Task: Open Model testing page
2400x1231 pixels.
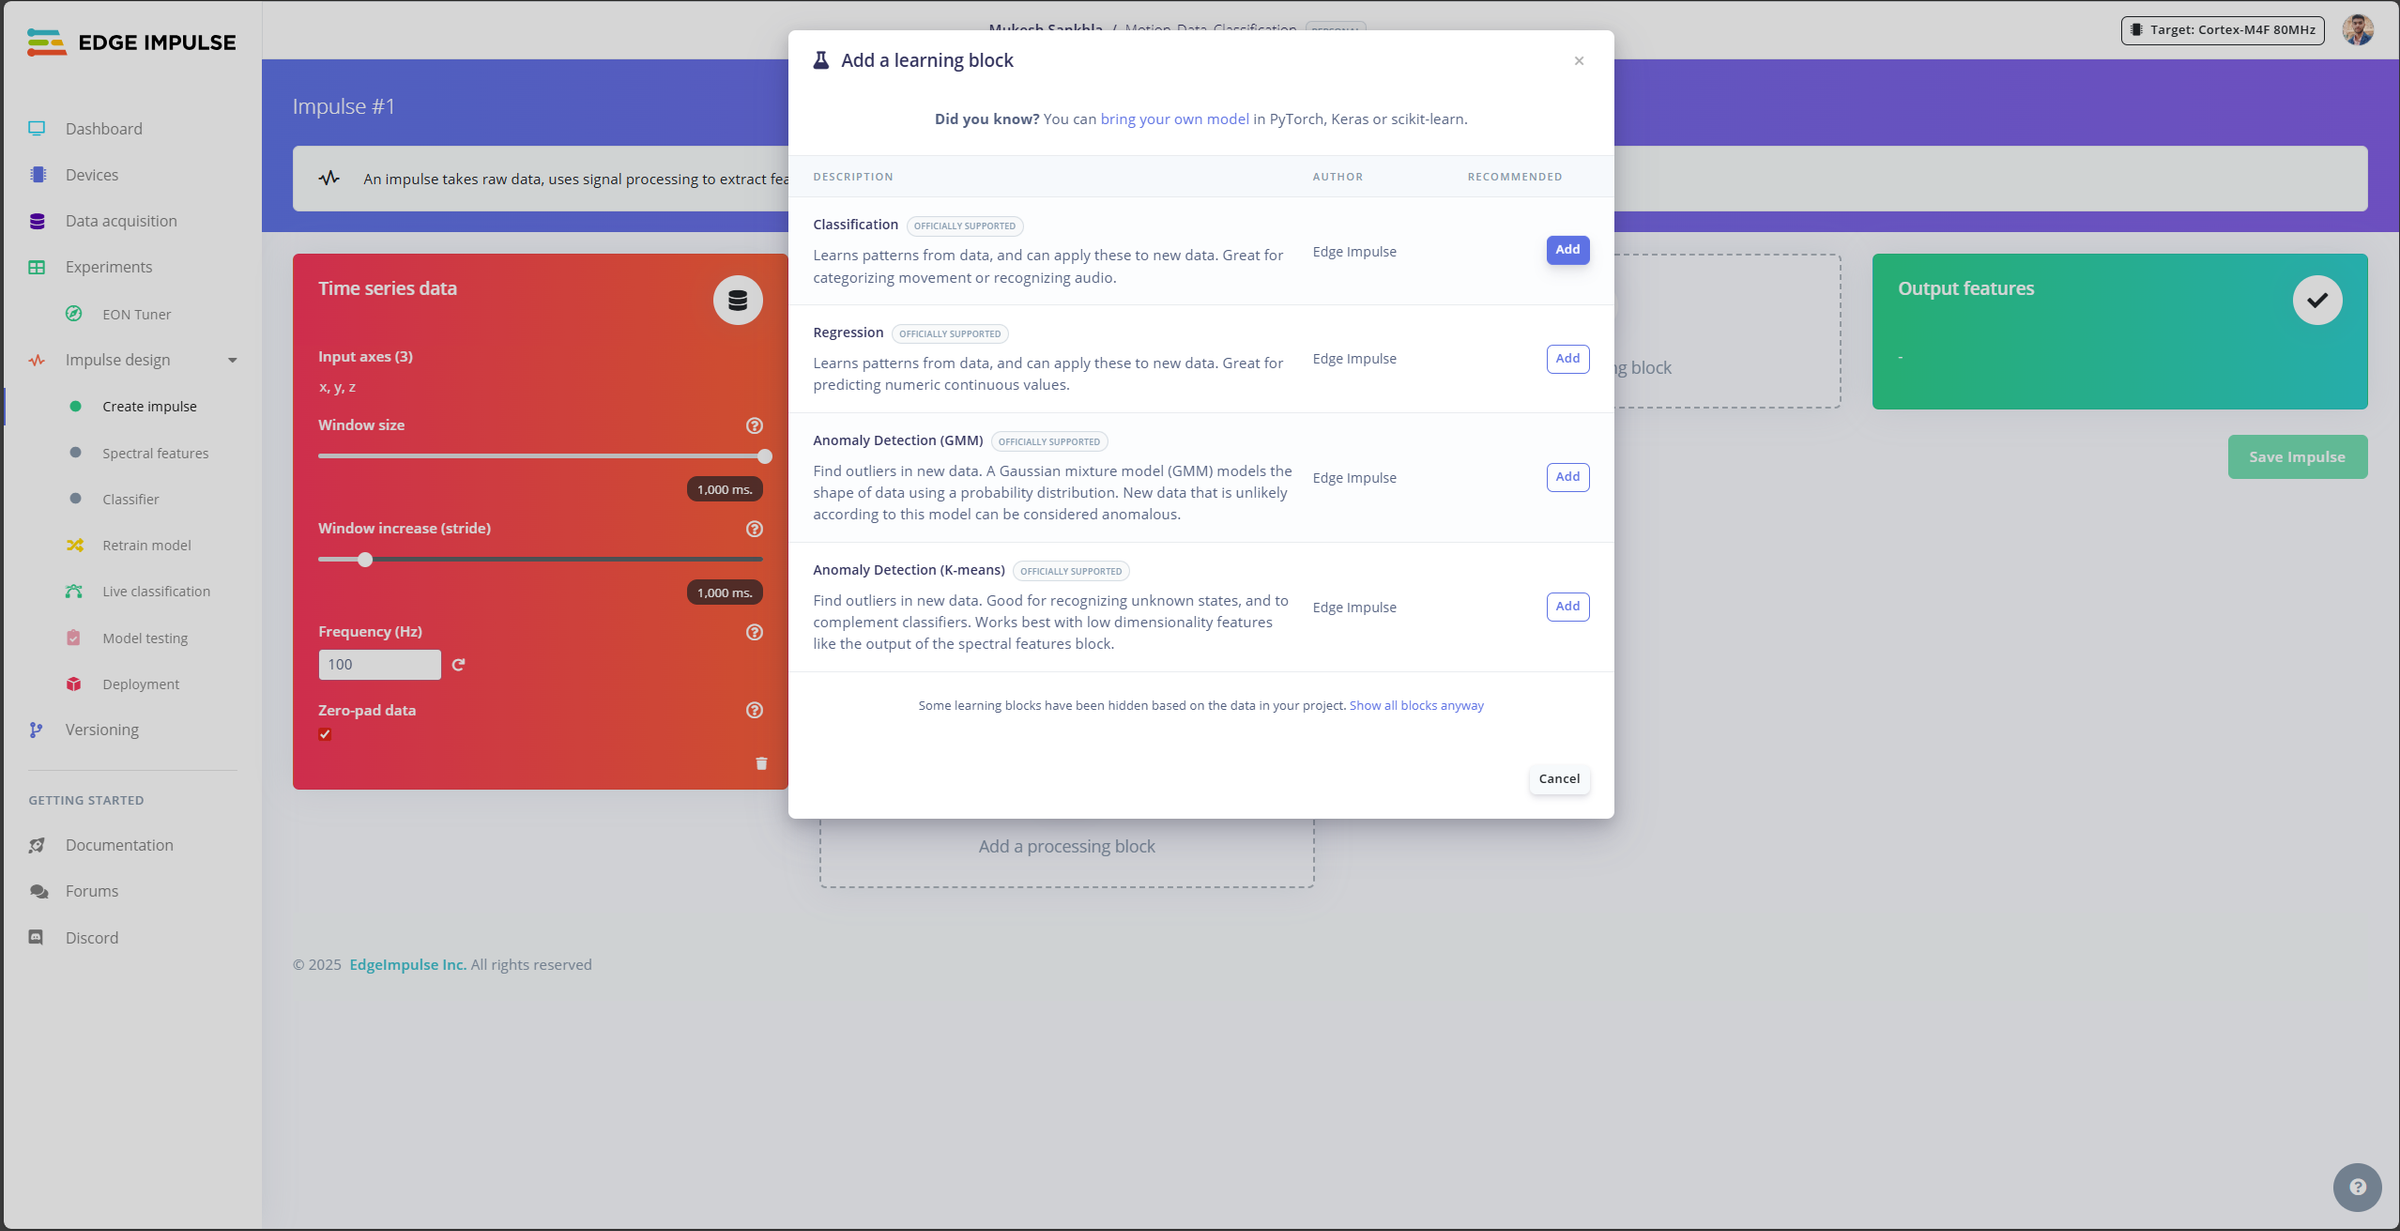Action: [x=145, y=638]
